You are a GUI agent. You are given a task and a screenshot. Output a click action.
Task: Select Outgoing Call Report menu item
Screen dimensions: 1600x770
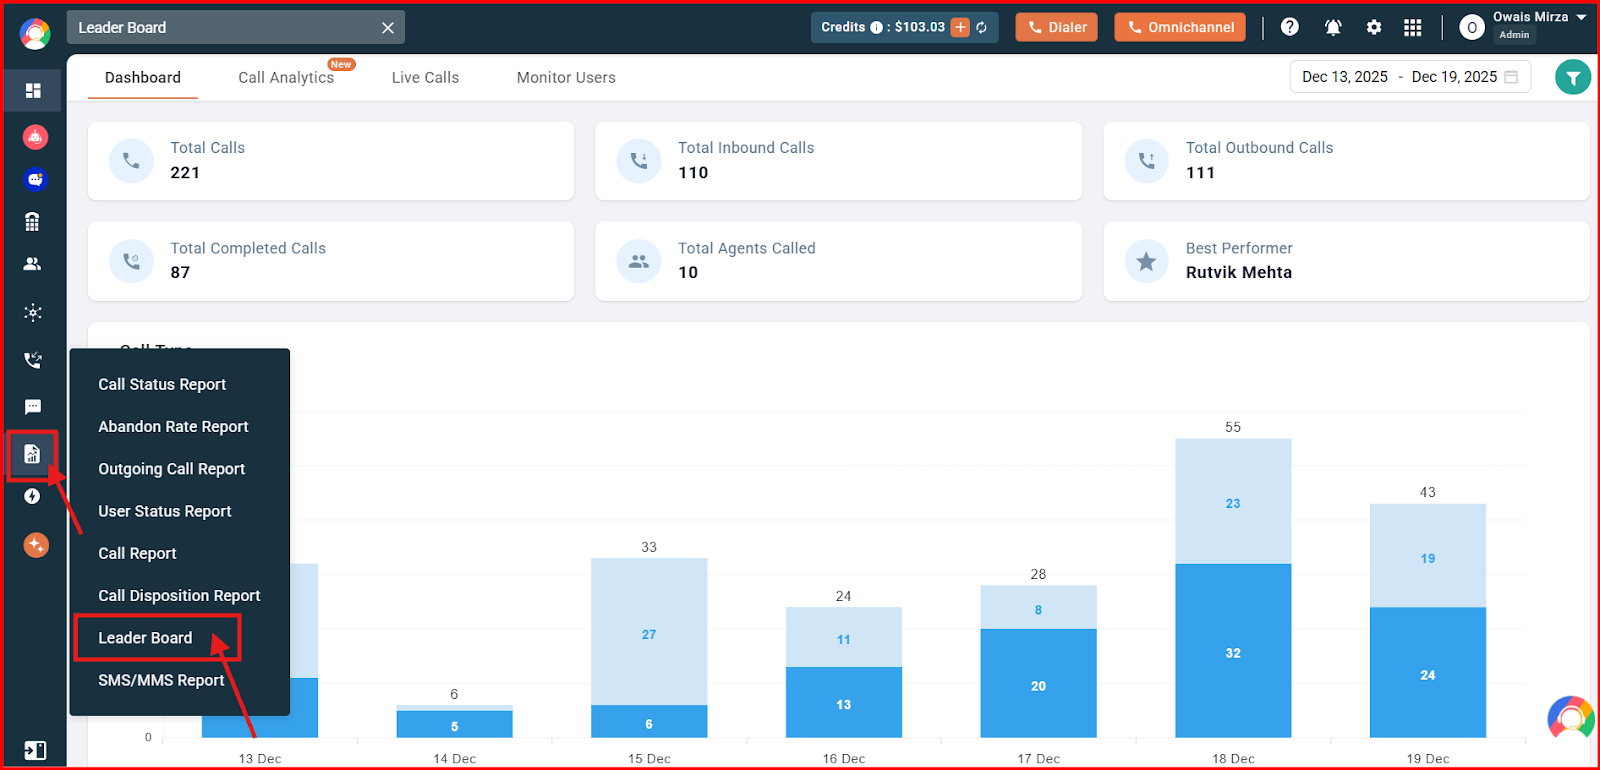tap(171, 469)
